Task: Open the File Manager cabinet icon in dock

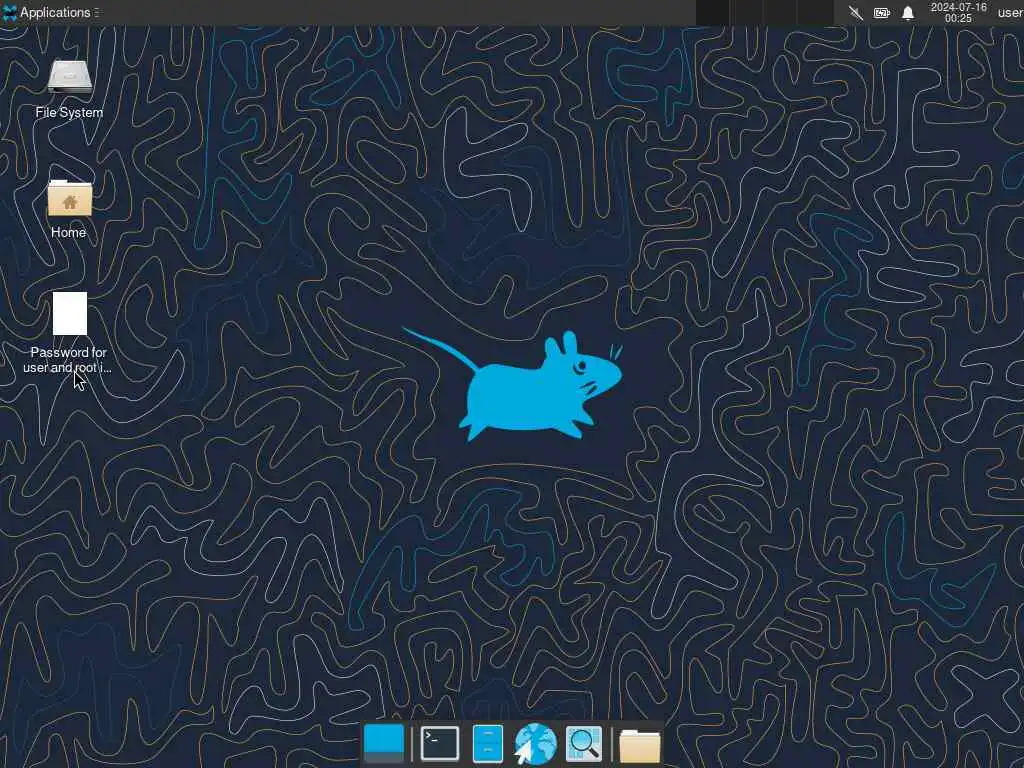Action: pyautogui.click(x=487, y=743)
